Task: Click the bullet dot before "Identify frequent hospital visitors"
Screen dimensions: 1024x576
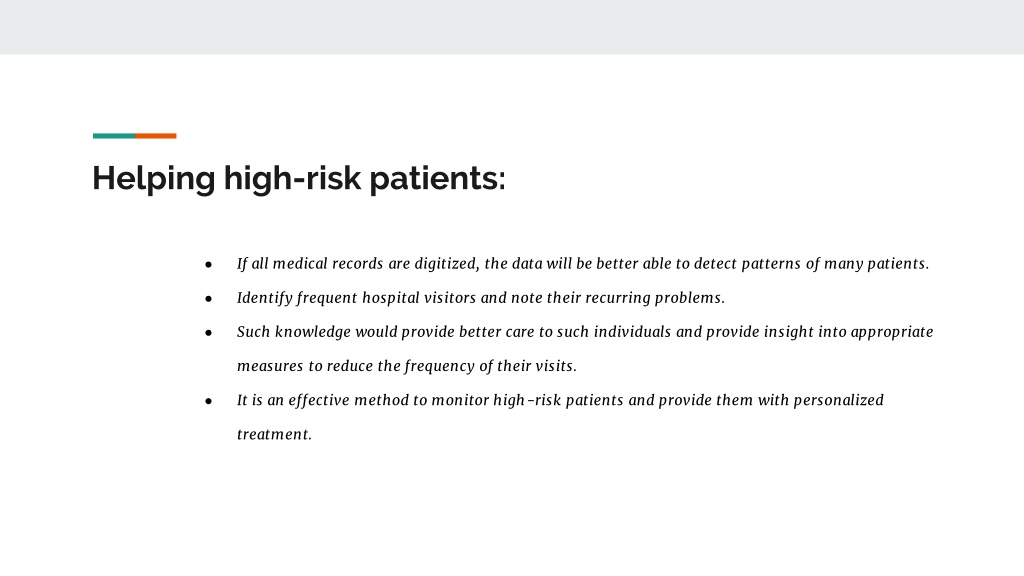Action: [208, 298]
